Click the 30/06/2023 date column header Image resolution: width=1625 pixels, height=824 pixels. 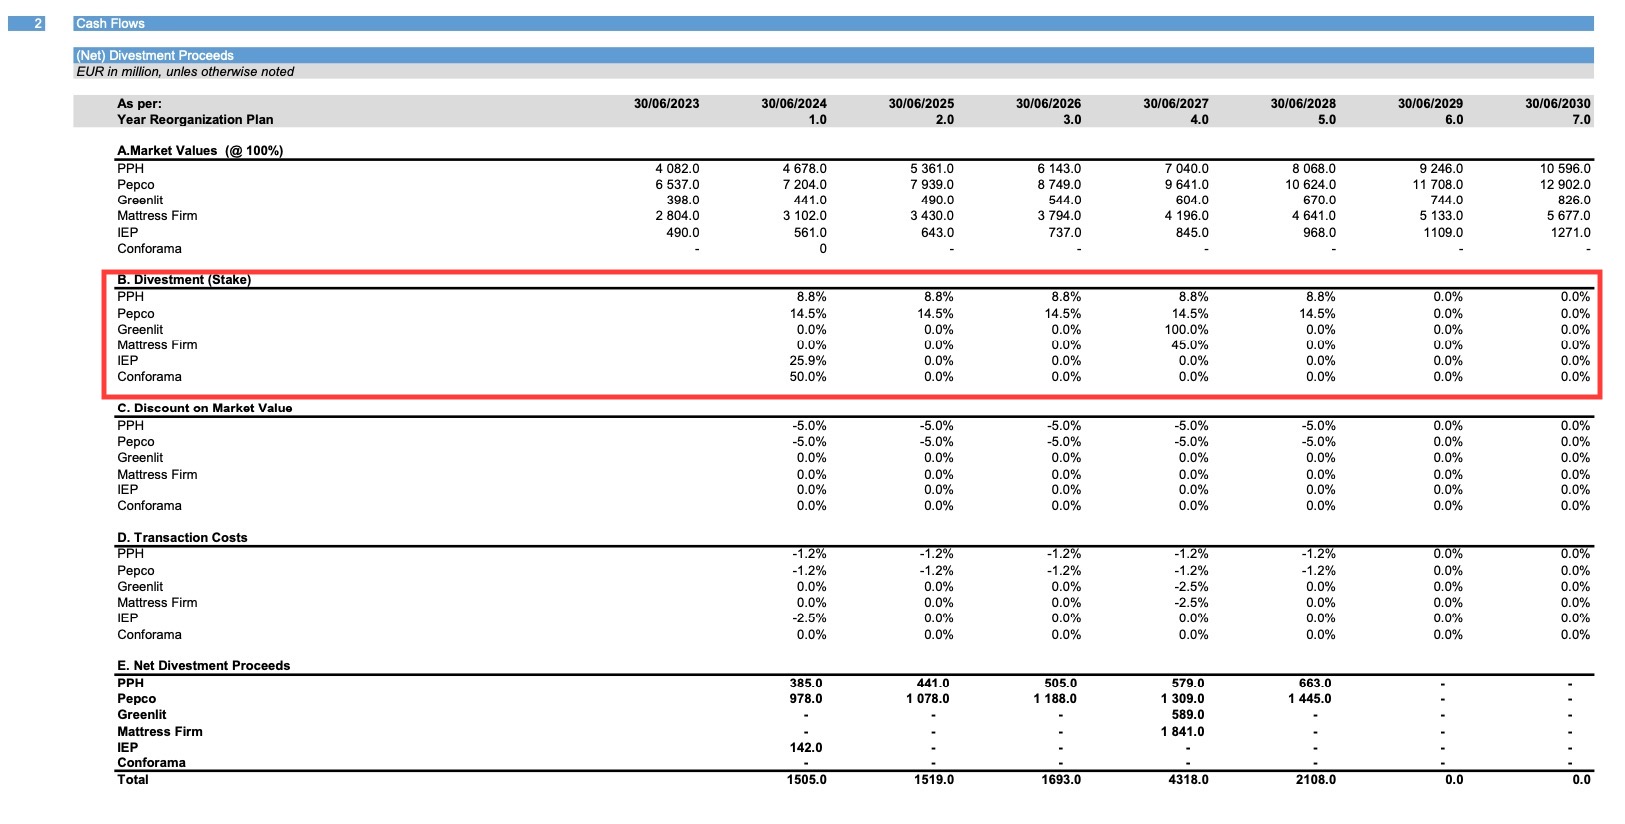pyautogui.click(x=667, y=103)
